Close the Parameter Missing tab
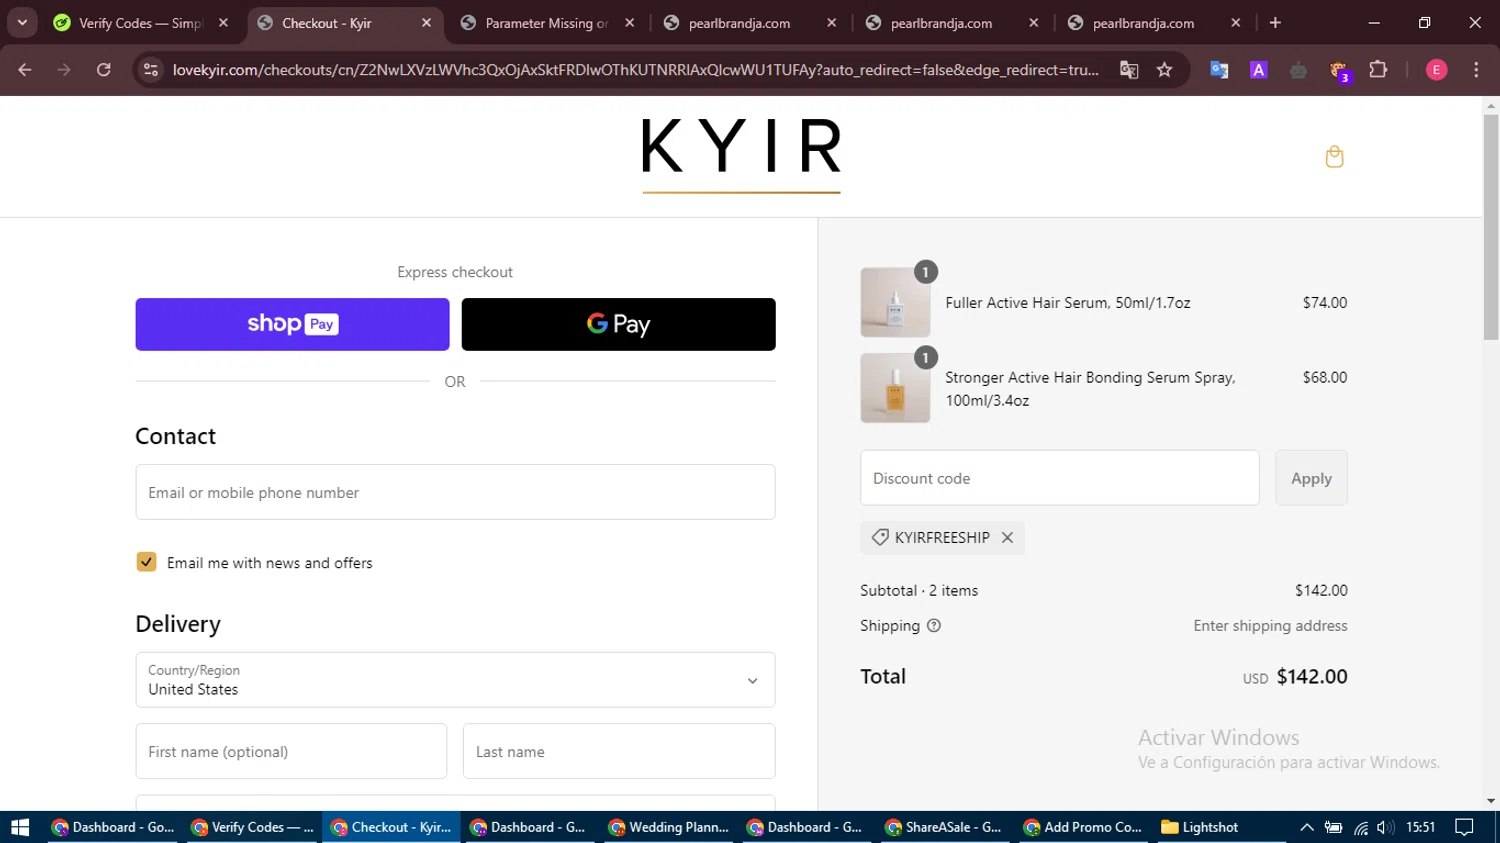The height and width of the screenshot is (843, 1500). coord(629,23)
